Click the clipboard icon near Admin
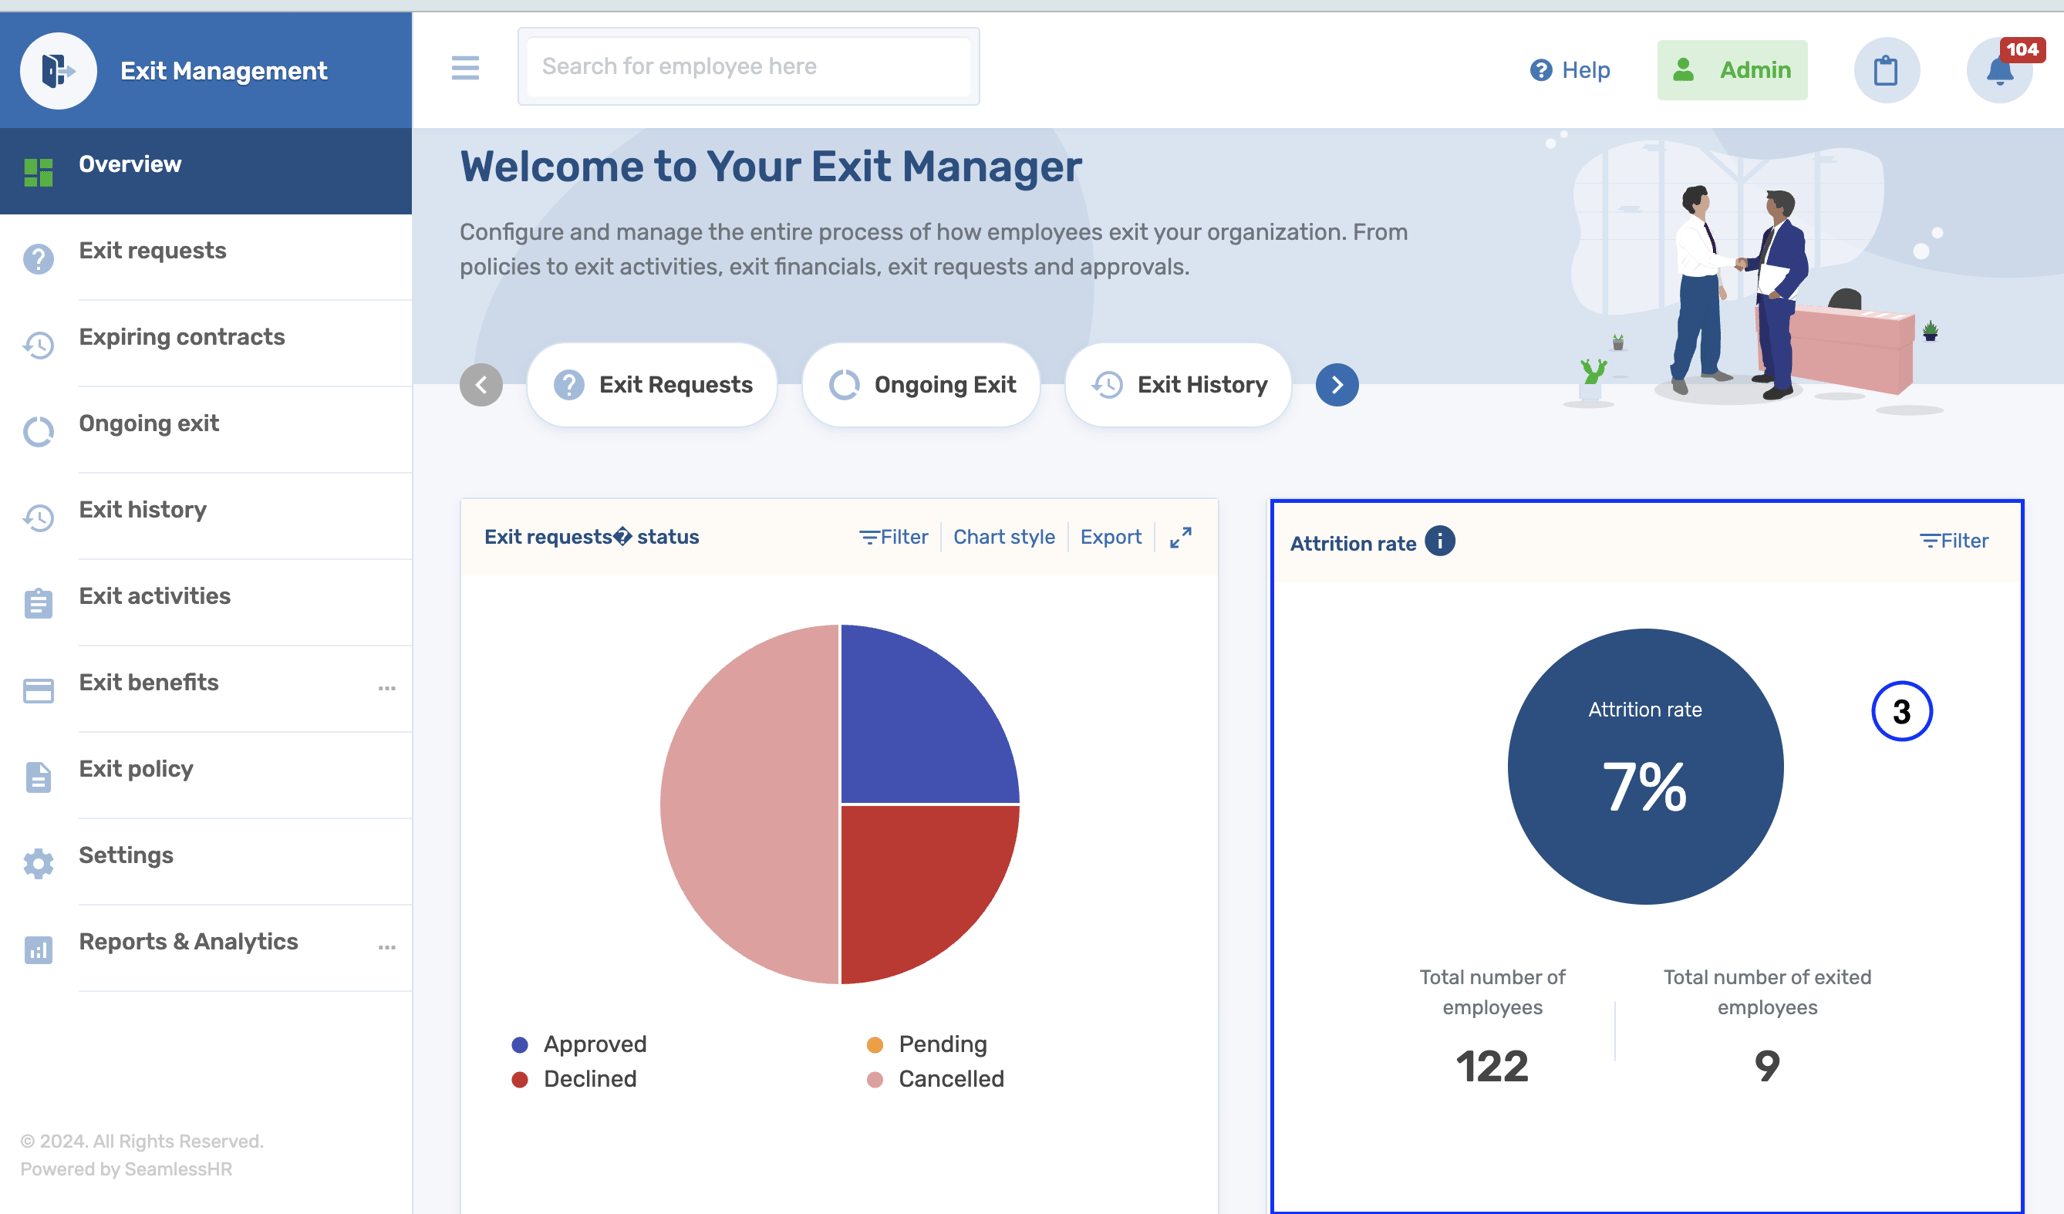Viewport: 2064px width, 1214px height. pos(1887,70)
